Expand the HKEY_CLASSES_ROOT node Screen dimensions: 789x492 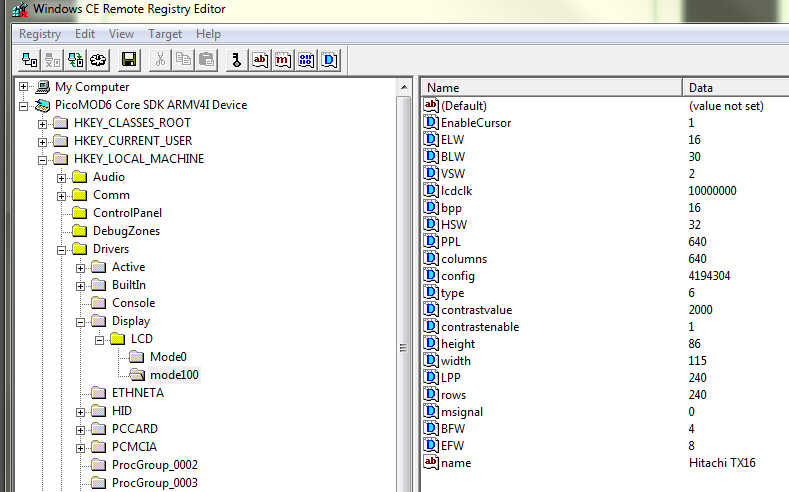click(42, 123)
